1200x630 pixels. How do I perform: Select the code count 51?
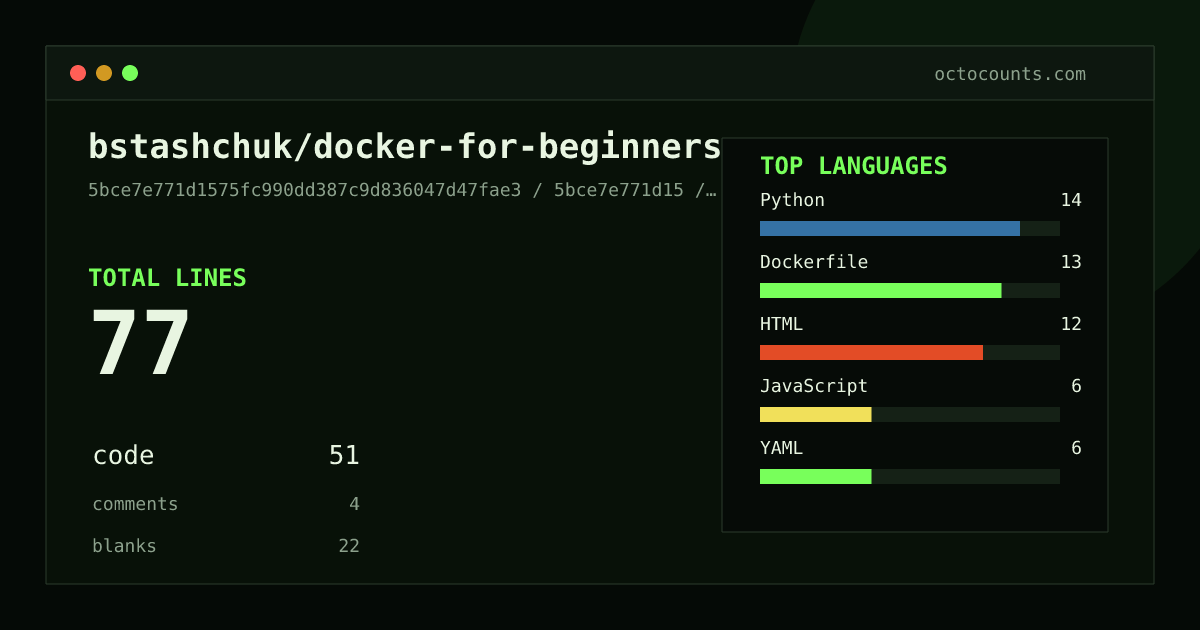[344, 456]
